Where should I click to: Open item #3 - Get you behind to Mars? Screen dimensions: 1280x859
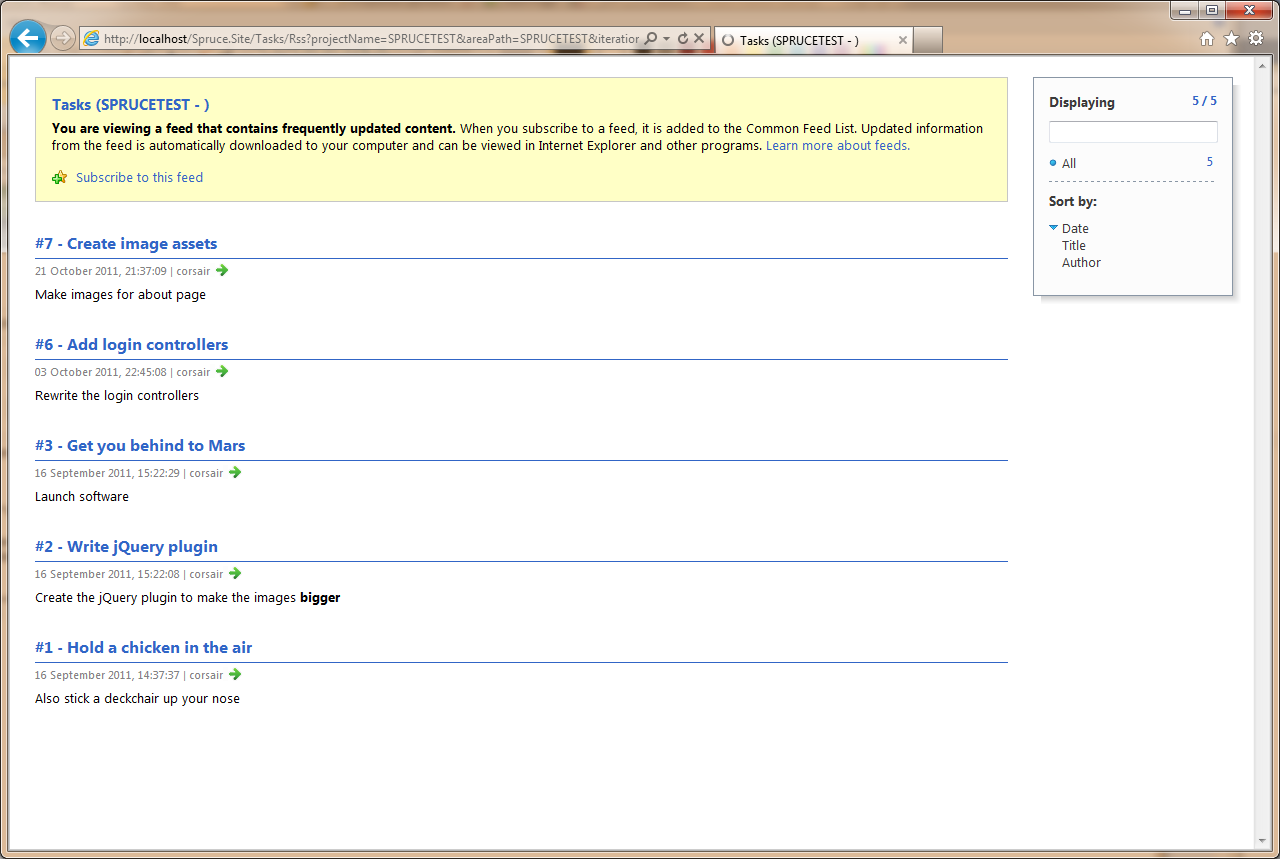pos(140,446)
